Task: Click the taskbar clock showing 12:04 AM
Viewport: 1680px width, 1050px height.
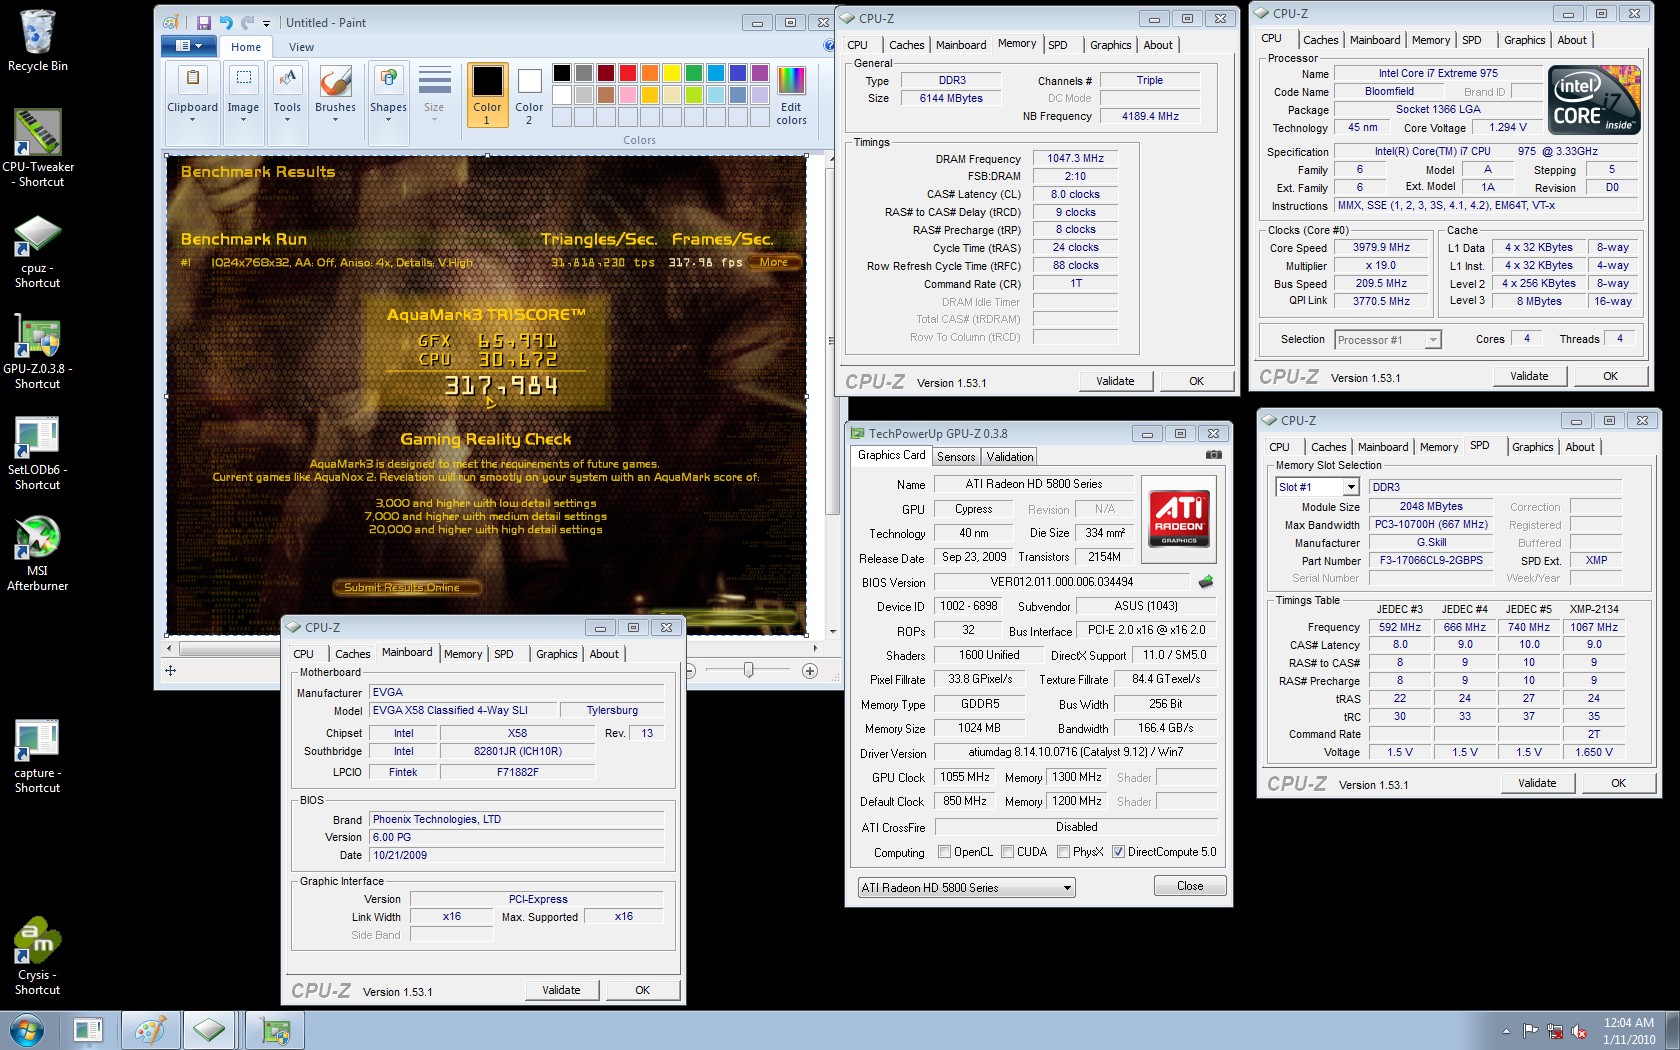Action: pyautogui.click(x=1628, y=1031)
